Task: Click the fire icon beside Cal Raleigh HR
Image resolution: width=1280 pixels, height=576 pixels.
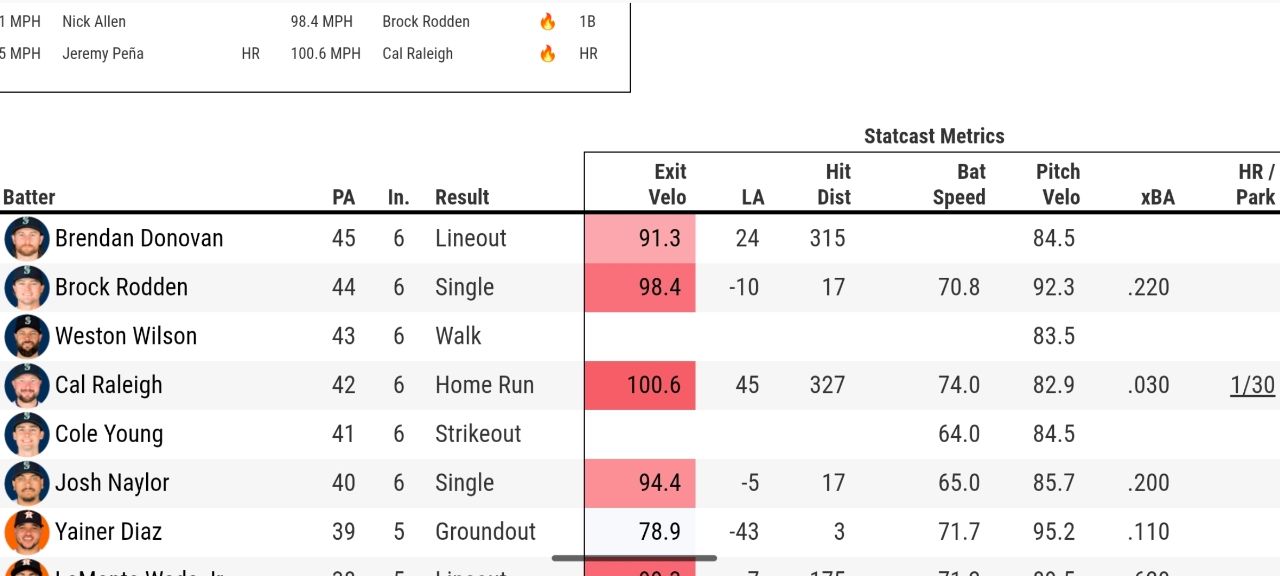Action: [547, 54]
